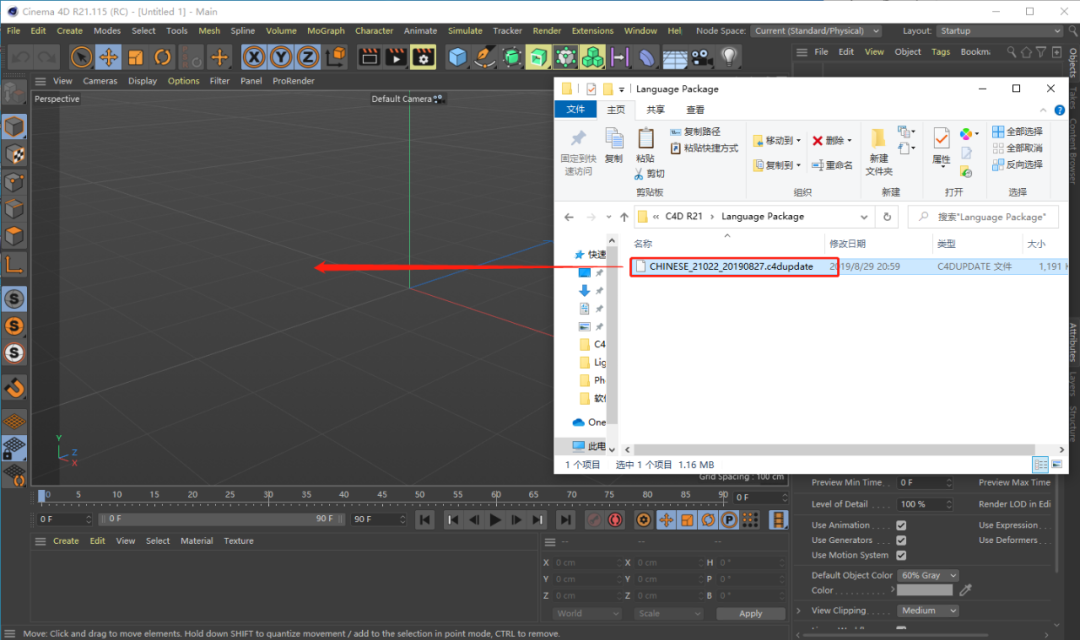The height and width of the screenshot is (640, 1080).
Task: Enable Axis mode L icon
Action: pyautogui.click(x=14, y=264)
